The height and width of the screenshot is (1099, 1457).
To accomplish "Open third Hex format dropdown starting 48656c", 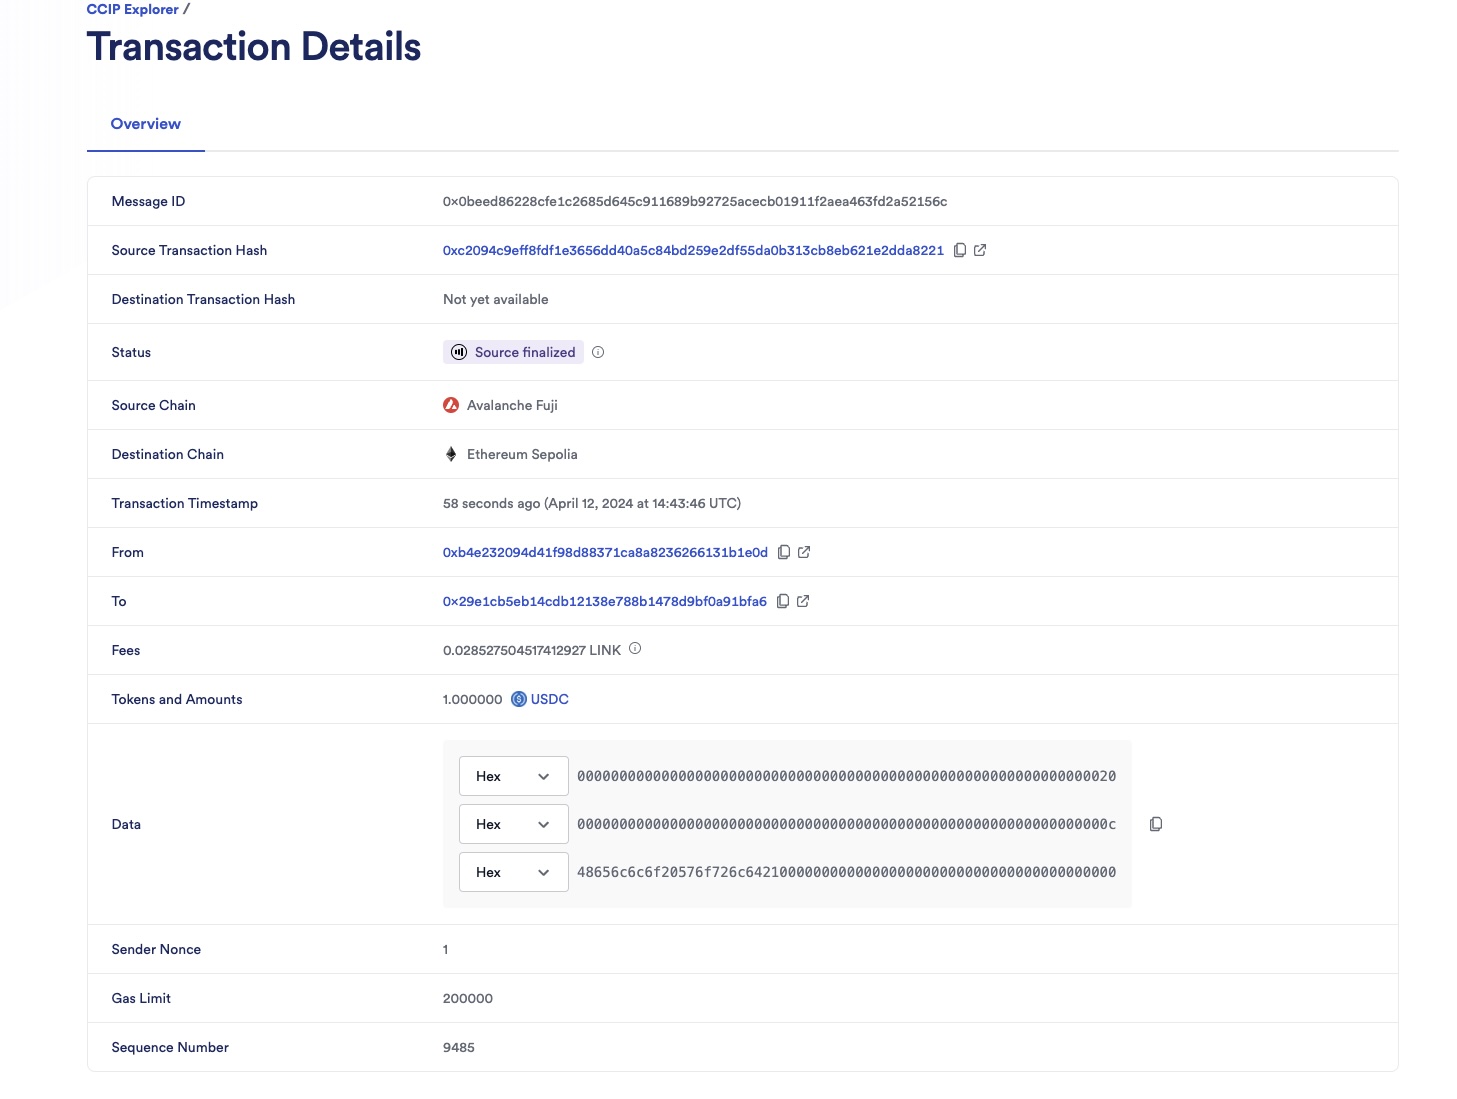I will pyautogui.click(x=514, y=872).
